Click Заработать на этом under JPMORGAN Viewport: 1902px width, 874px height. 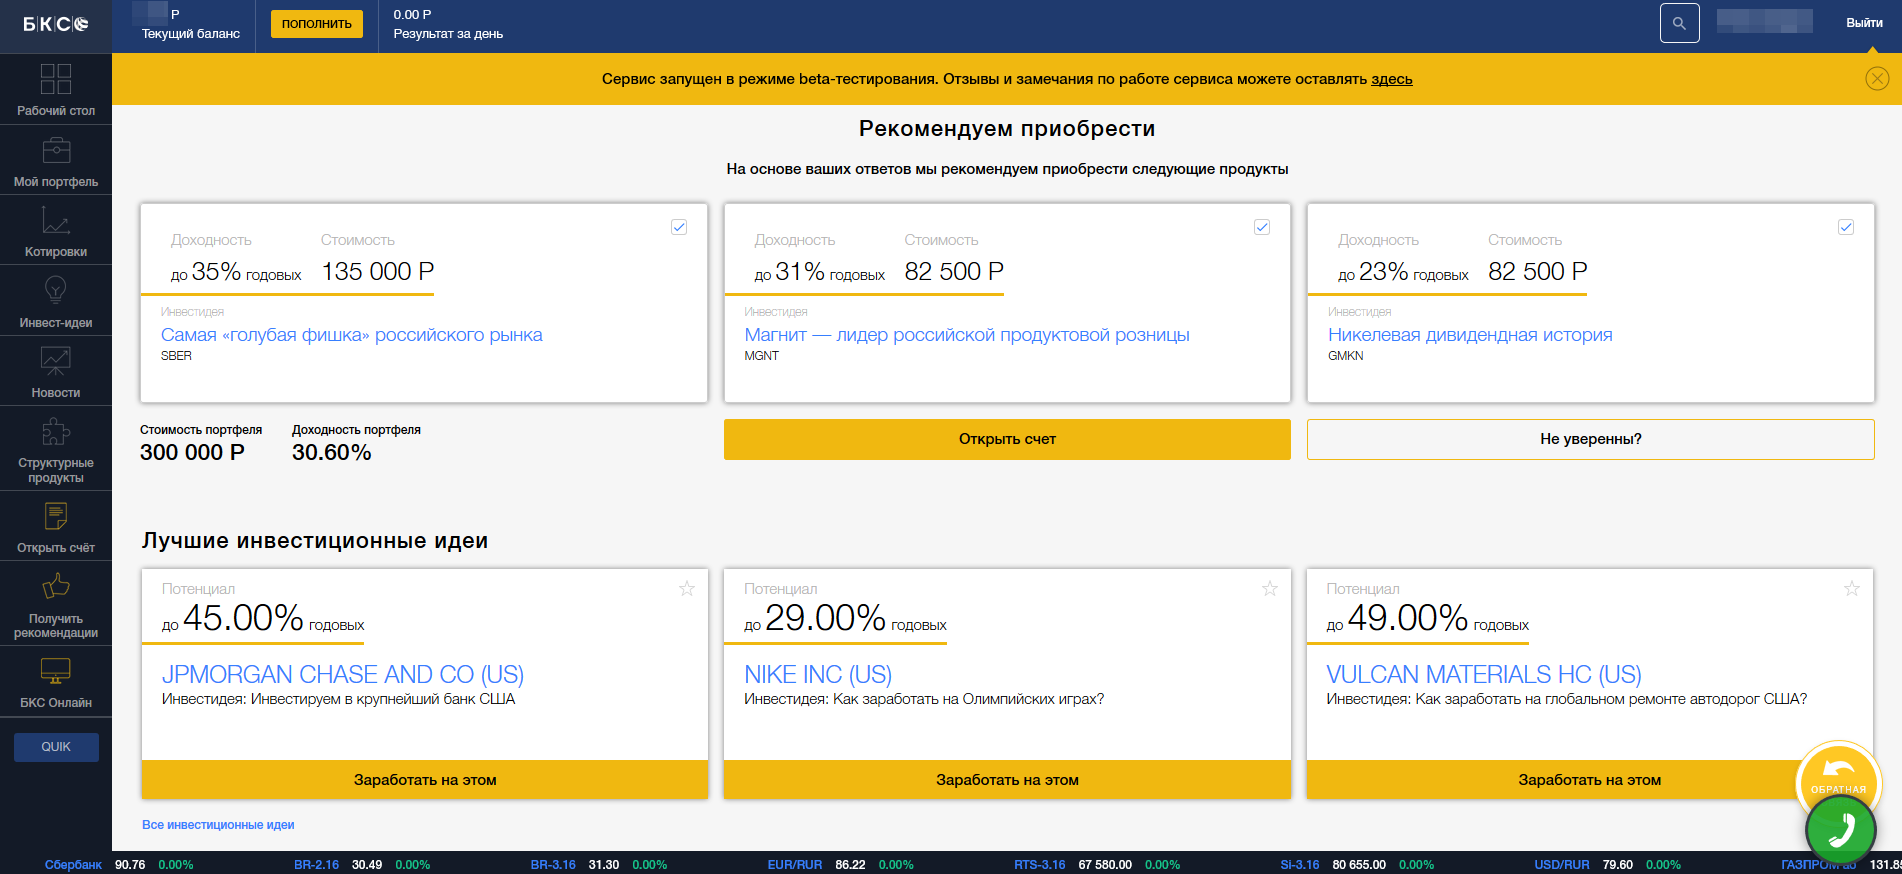tap(425, 780)
